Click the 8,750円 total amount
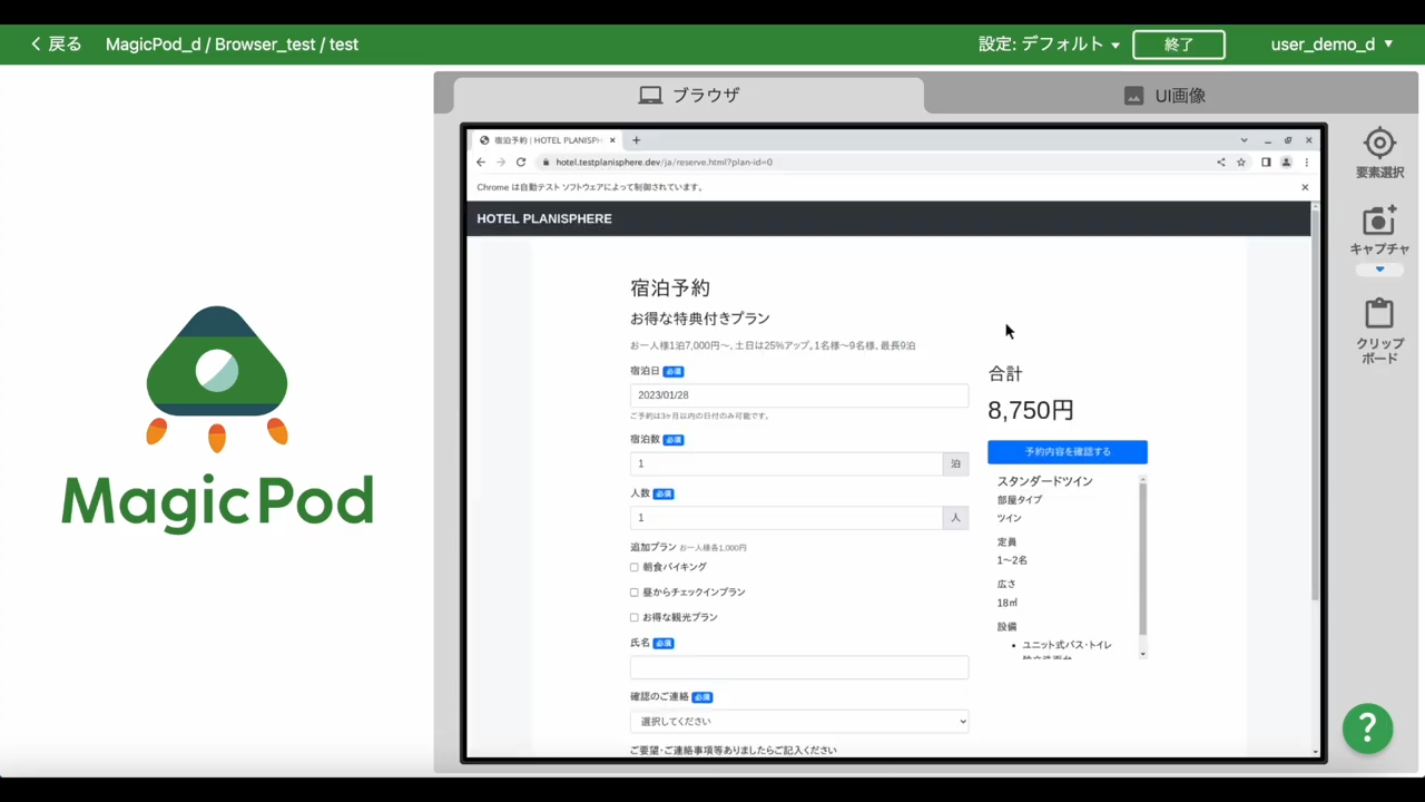This screenshot has height=802, width=1425. click(1031, 410)
